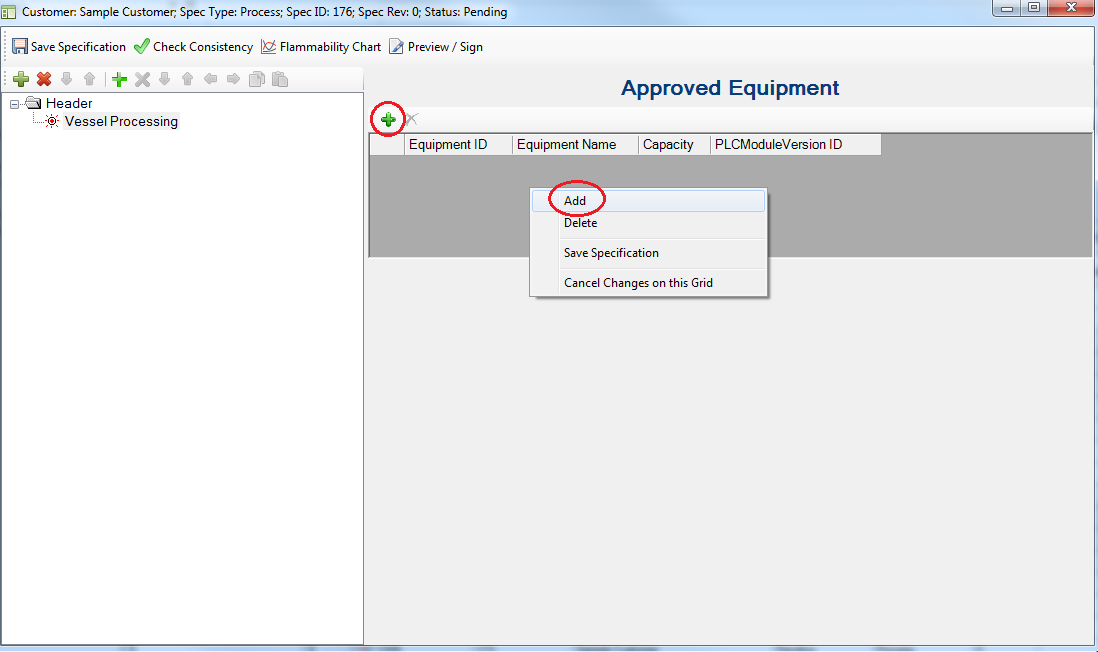Click the red X delete icon above tree

tap(44, 79)
